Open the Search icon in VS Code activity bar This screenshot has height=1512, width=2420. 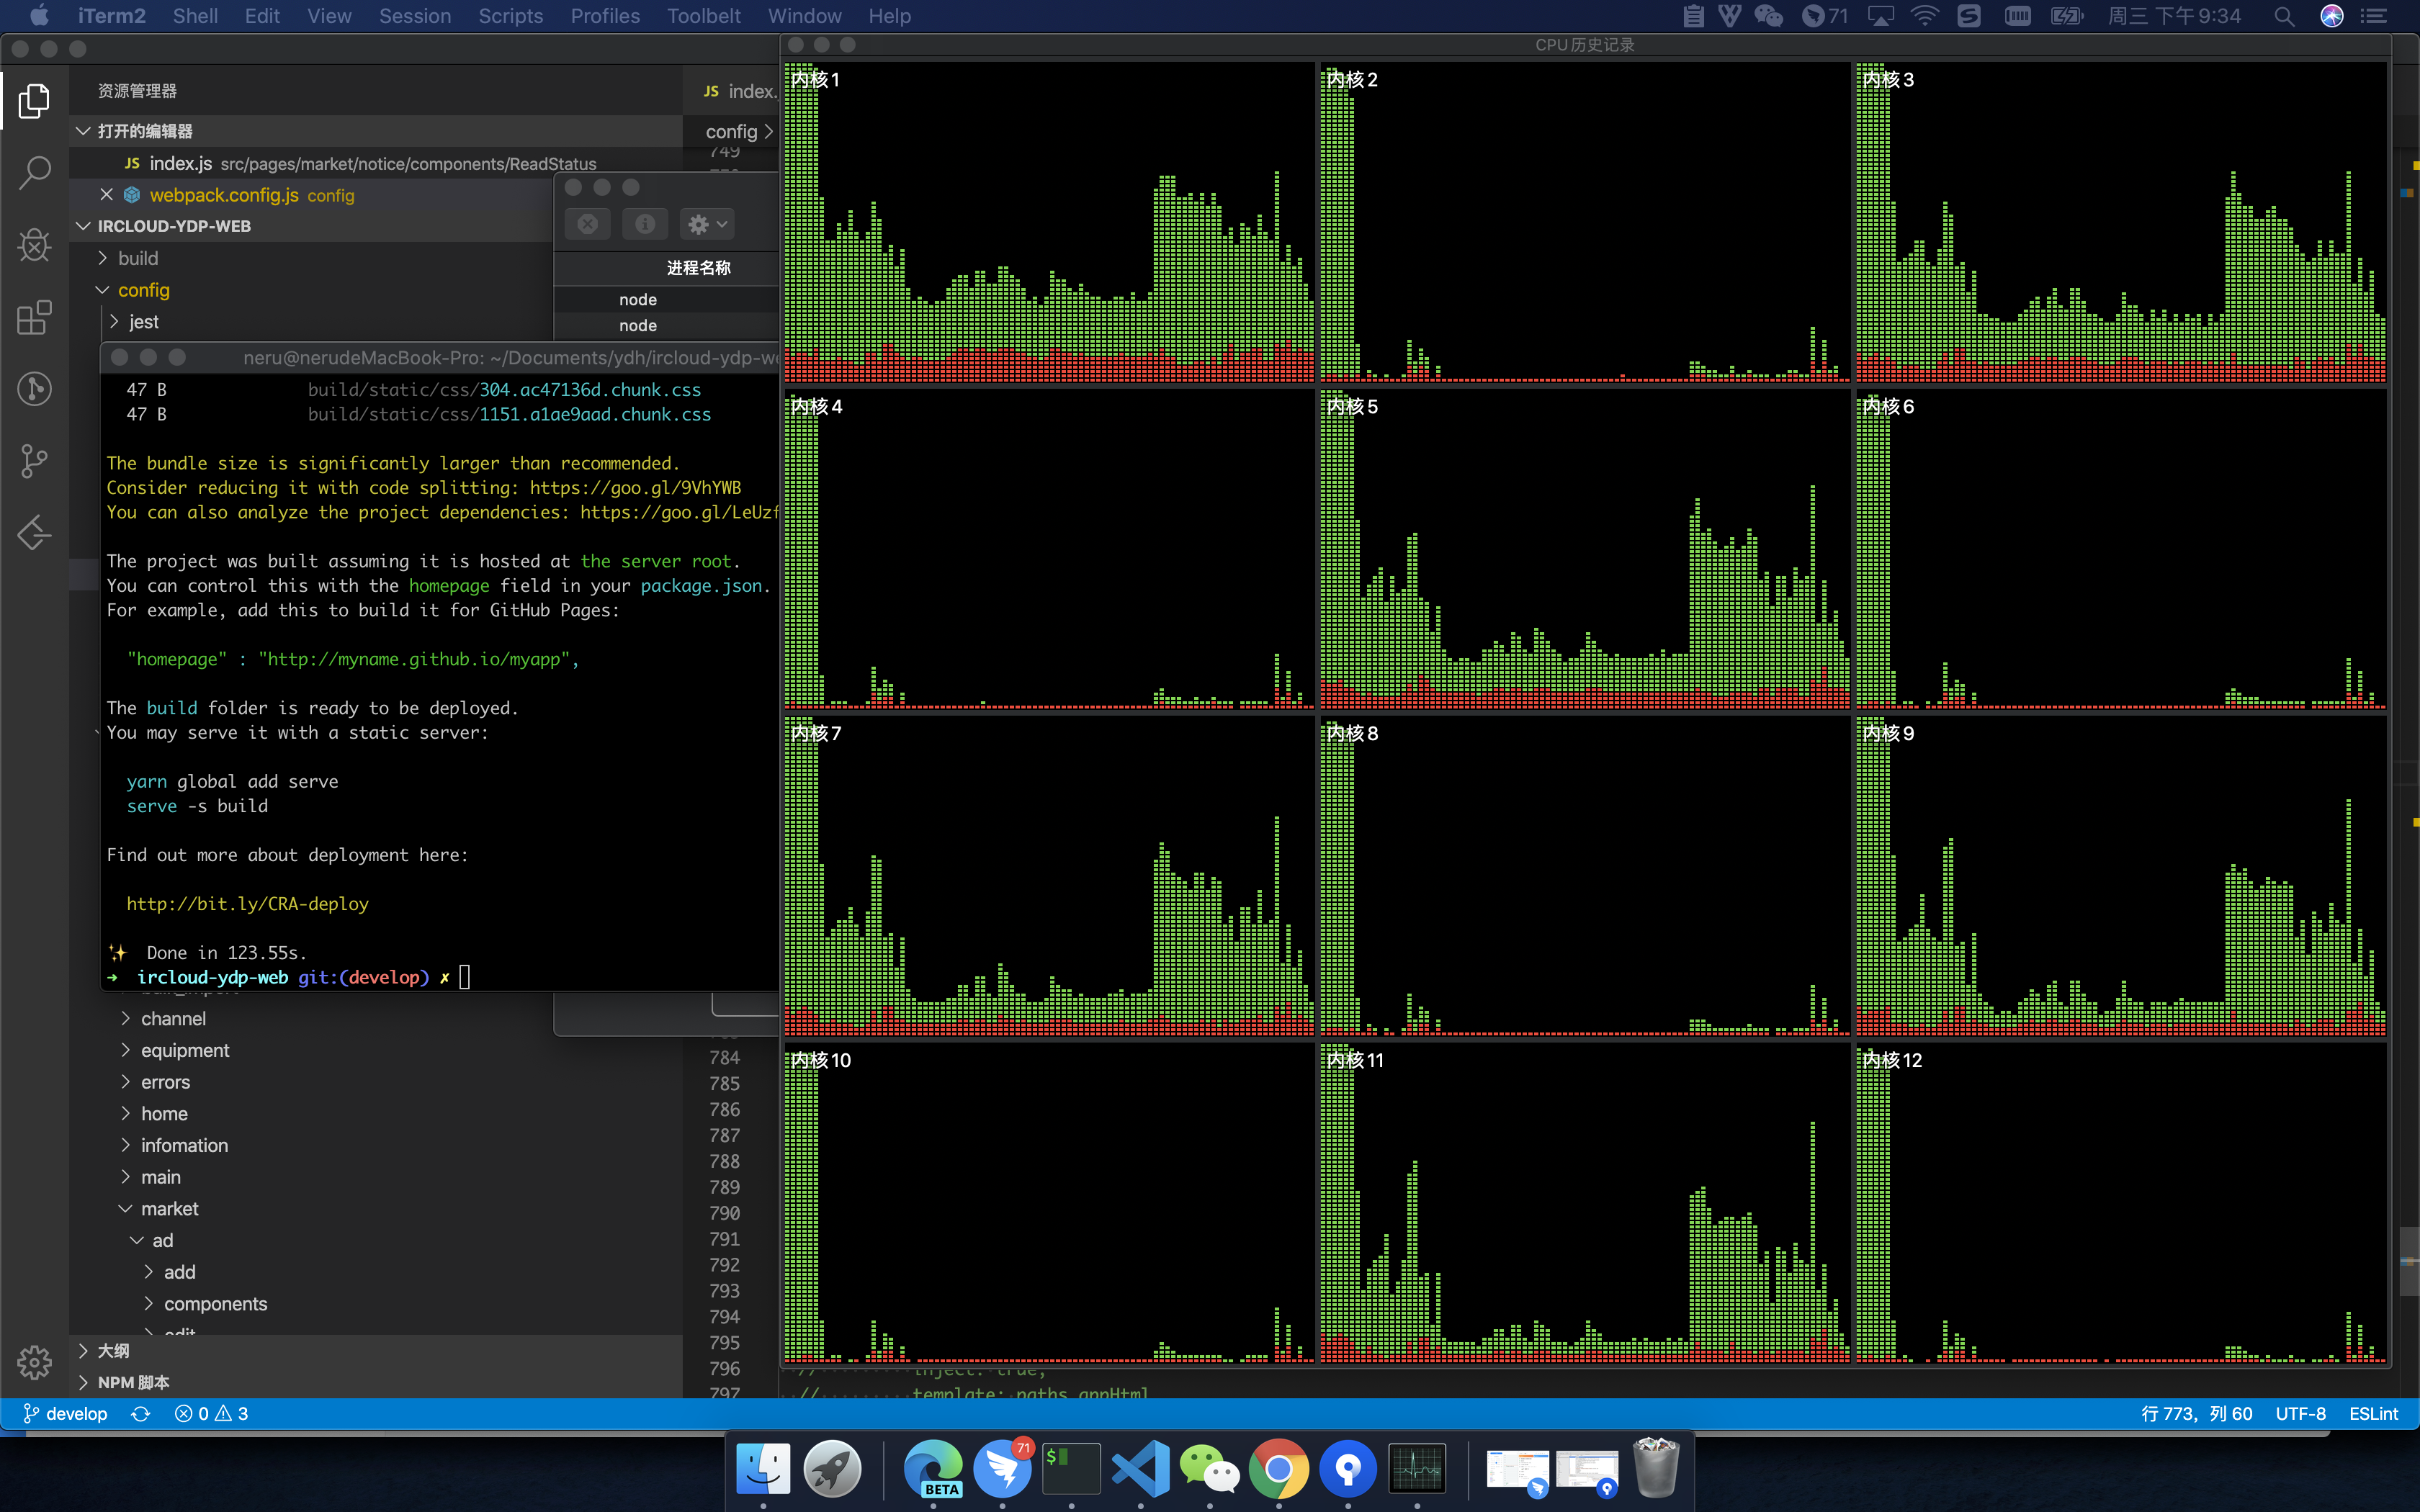tap(34, 172)
